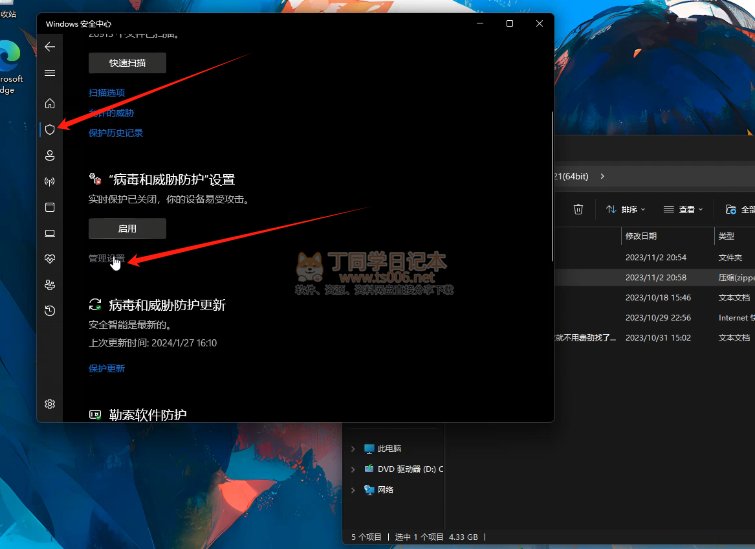Click sort arrows icon in Explorer toolbar
This screenshot has width=755, height=549.
[x=611, y=209]
